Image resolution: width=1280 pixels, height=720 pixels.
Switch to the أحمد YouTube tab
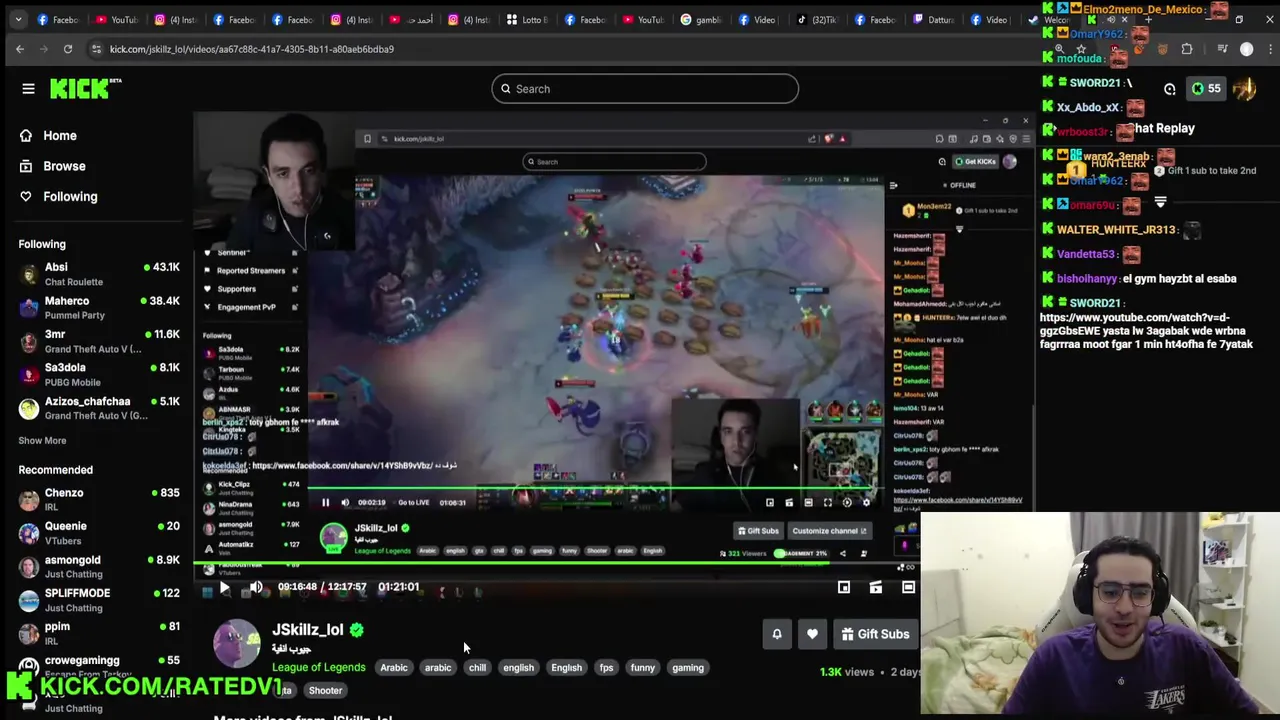tap(412, 19)
